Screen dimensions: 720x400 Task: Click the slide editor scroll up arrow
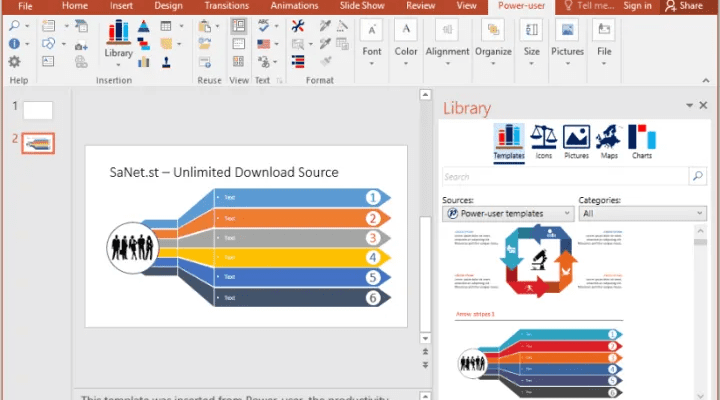click(x=425, y=95)
